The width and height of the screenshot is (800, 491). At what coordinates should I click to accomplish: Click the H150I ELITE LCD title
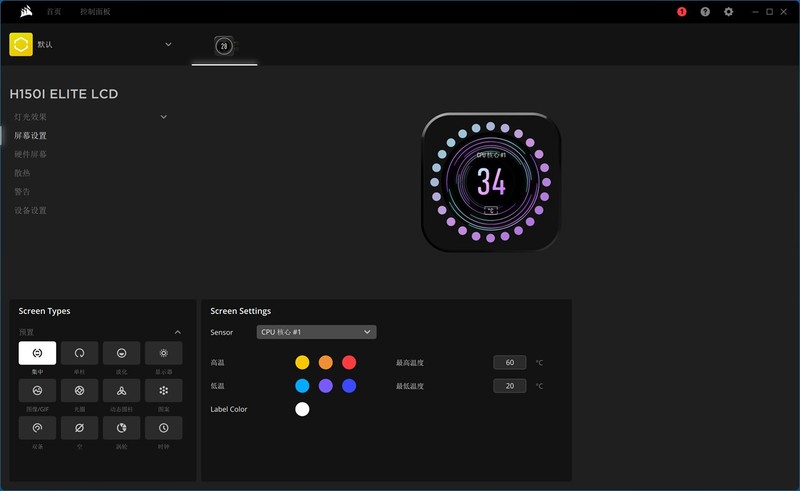pos(64,94)
